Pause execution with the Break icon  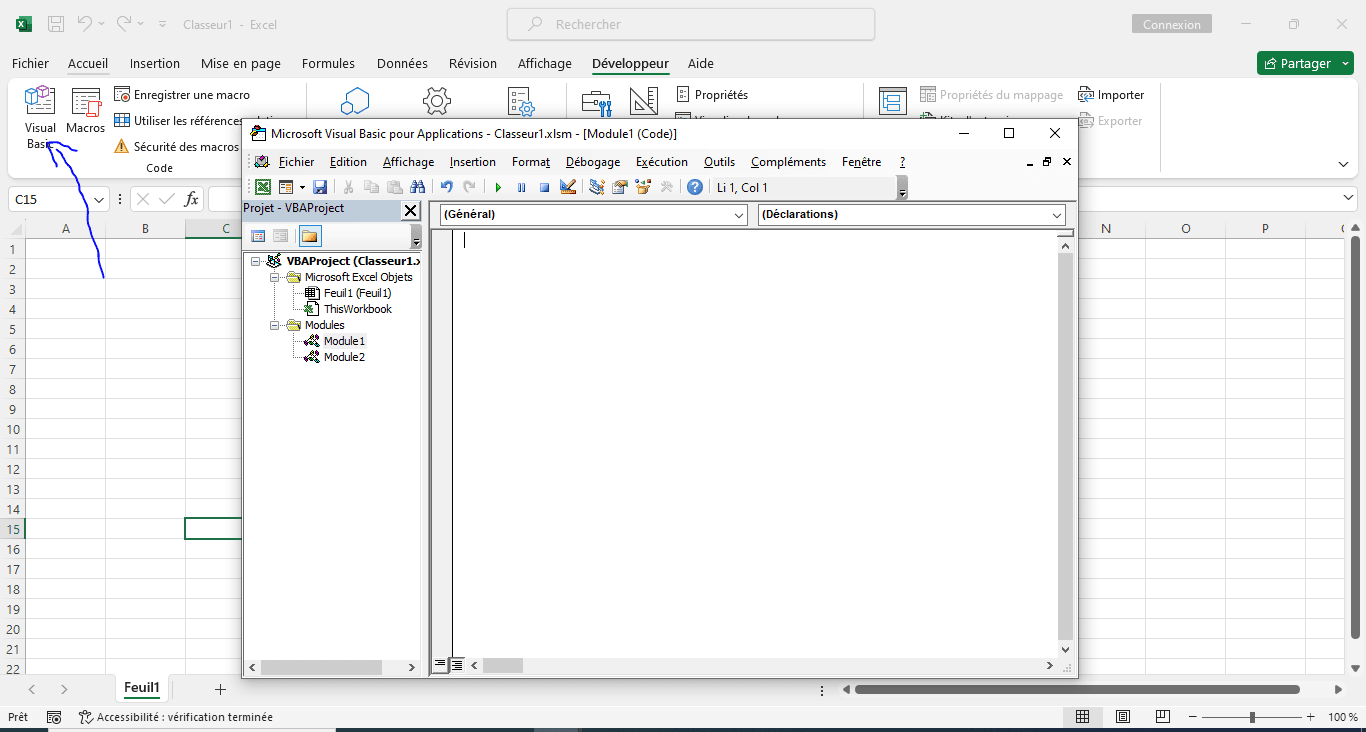click(521, 187)
